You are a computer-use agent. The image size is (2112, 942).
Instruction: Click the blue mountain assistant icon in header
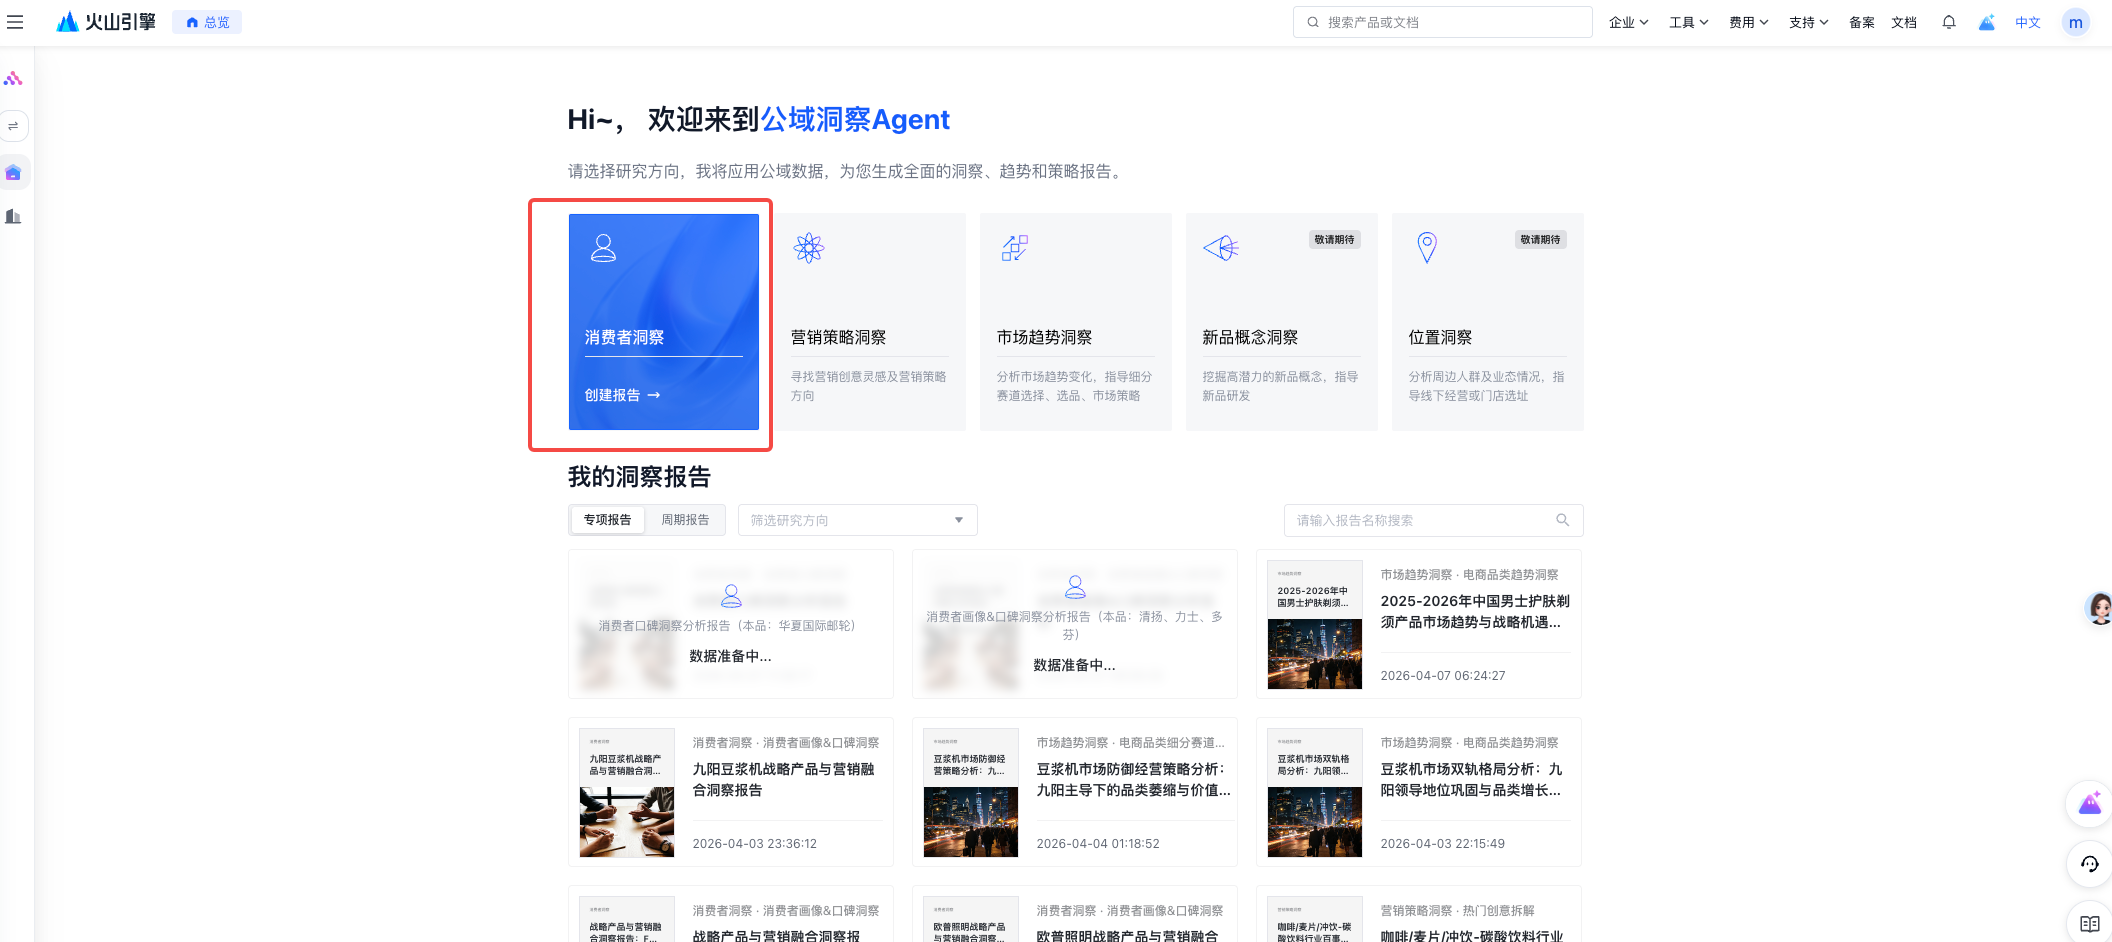[x=1986, y=22]
